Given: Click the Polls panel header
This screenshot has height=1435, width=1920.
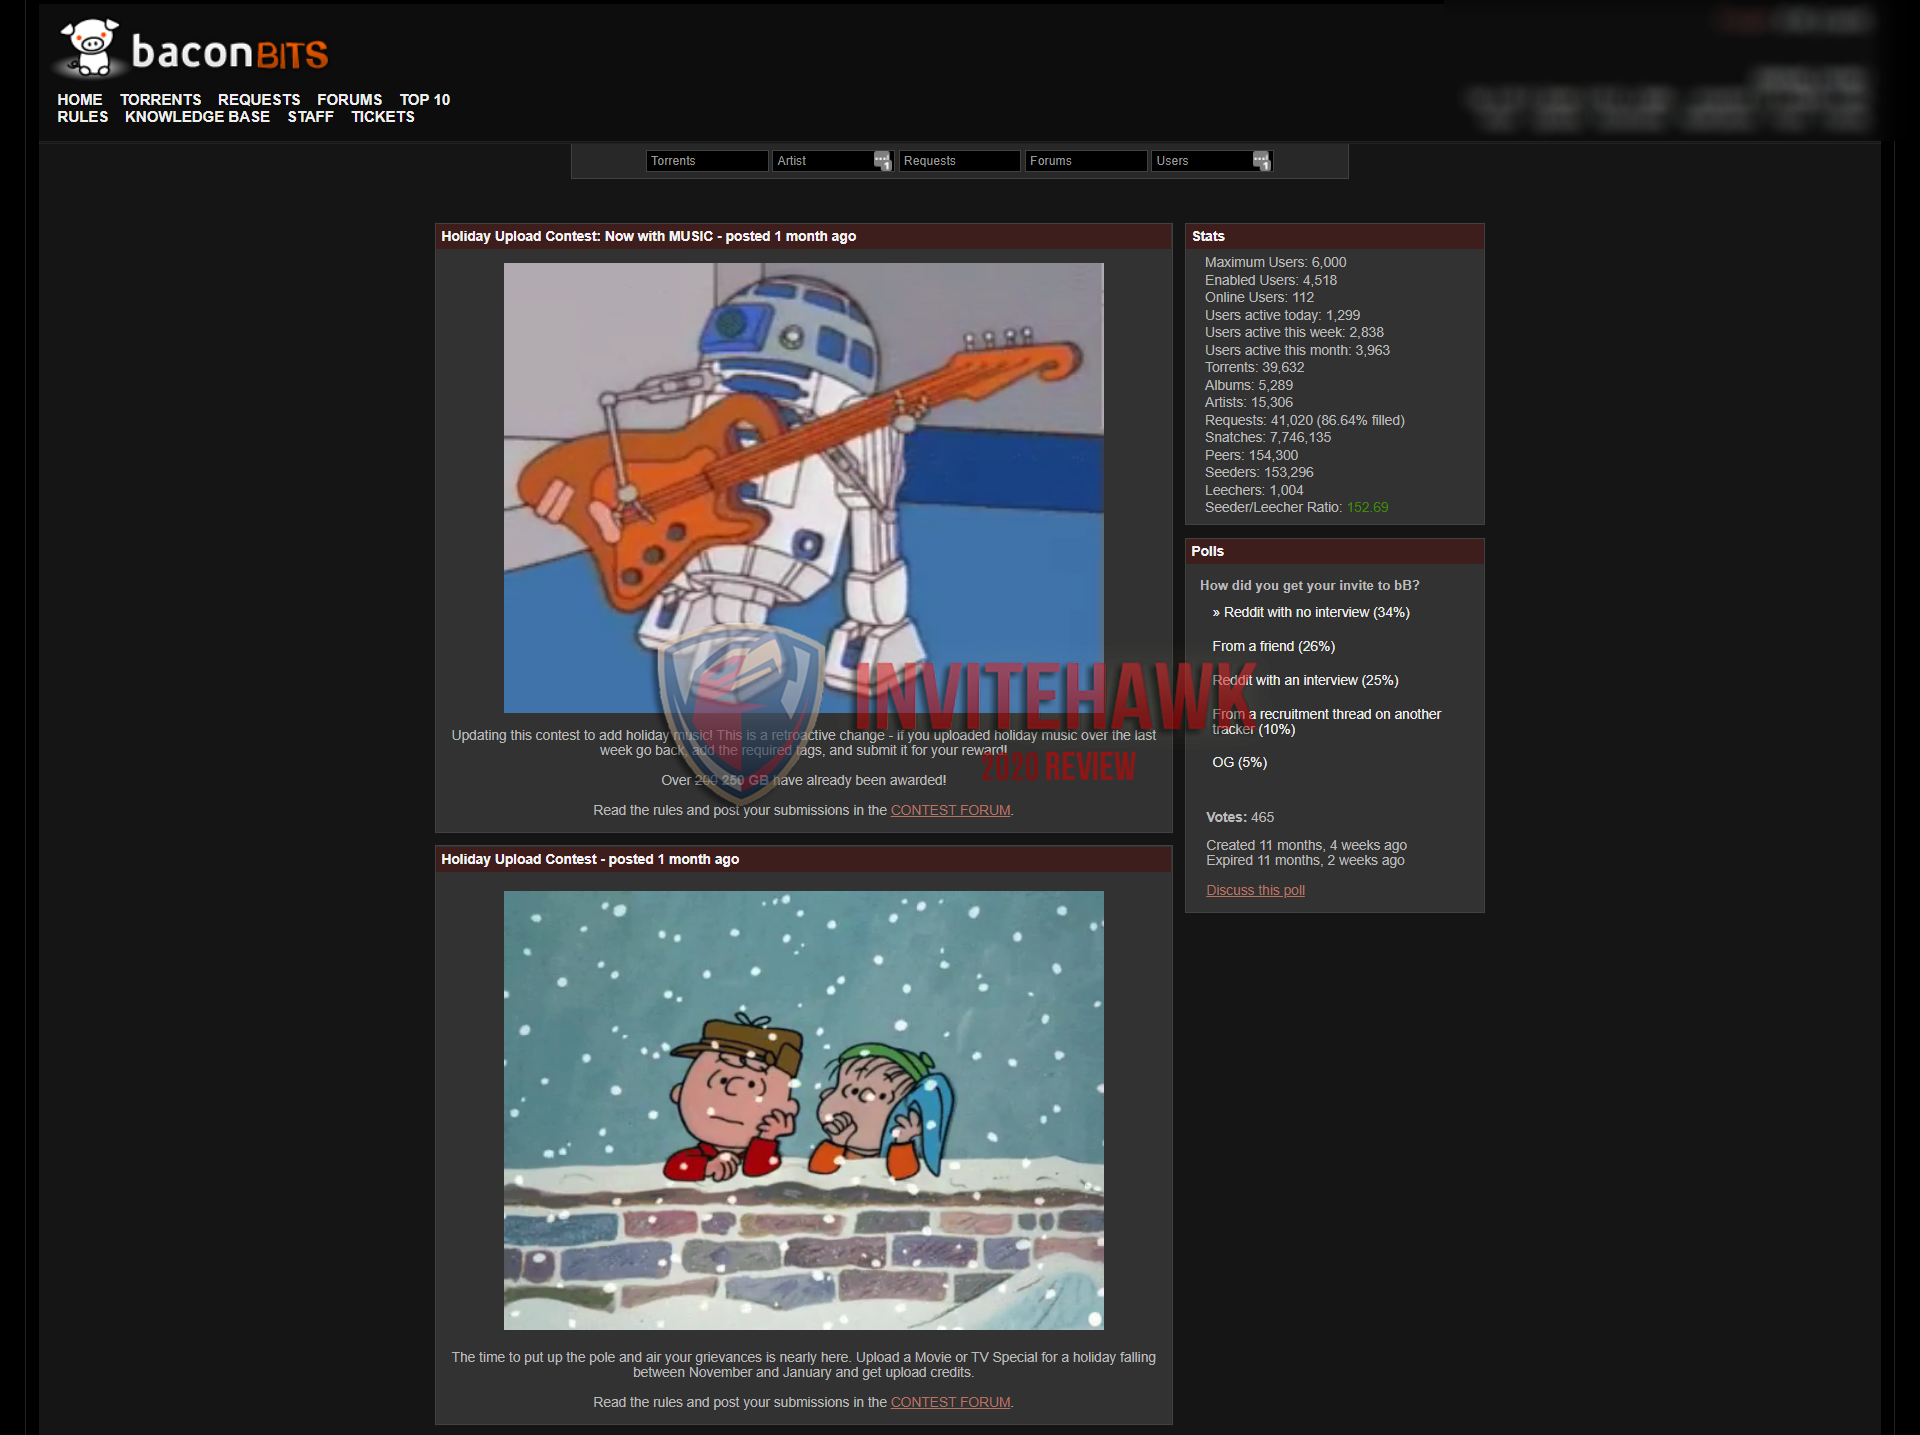Looking at the screenshot, I should point(1335,552).
